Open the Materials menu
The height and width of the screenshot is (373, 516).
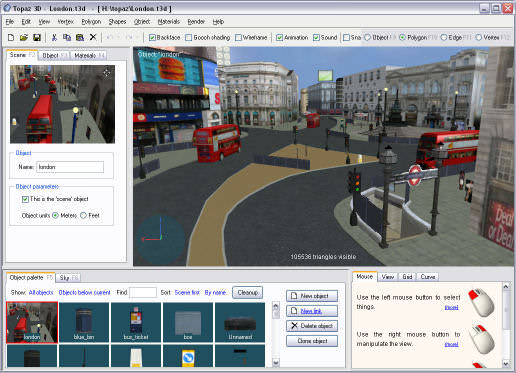click(169, 22)
